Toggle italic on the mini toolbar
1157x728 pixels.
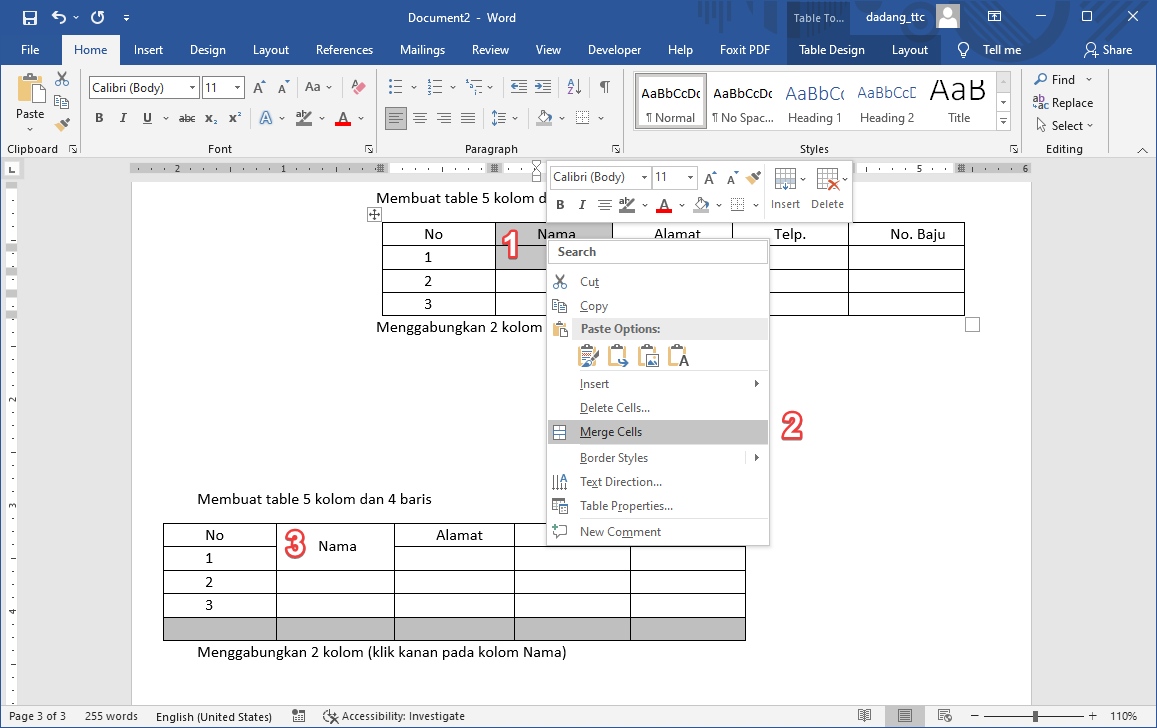click(581, 204)
